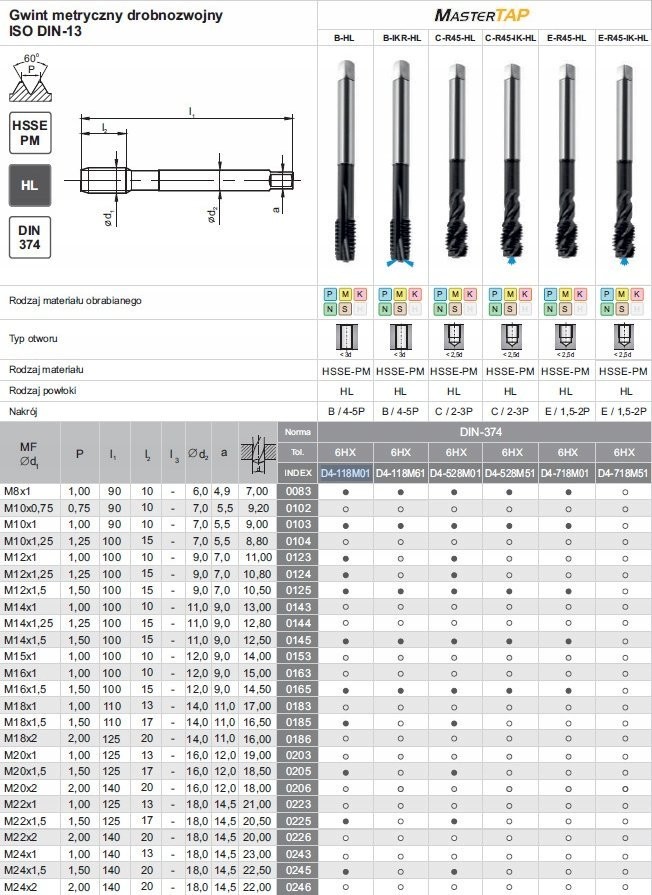Select the M24x2 availability dot under D4-718M51
The image size is (652, 895).
pyautogui.click(x=624, y=887)
